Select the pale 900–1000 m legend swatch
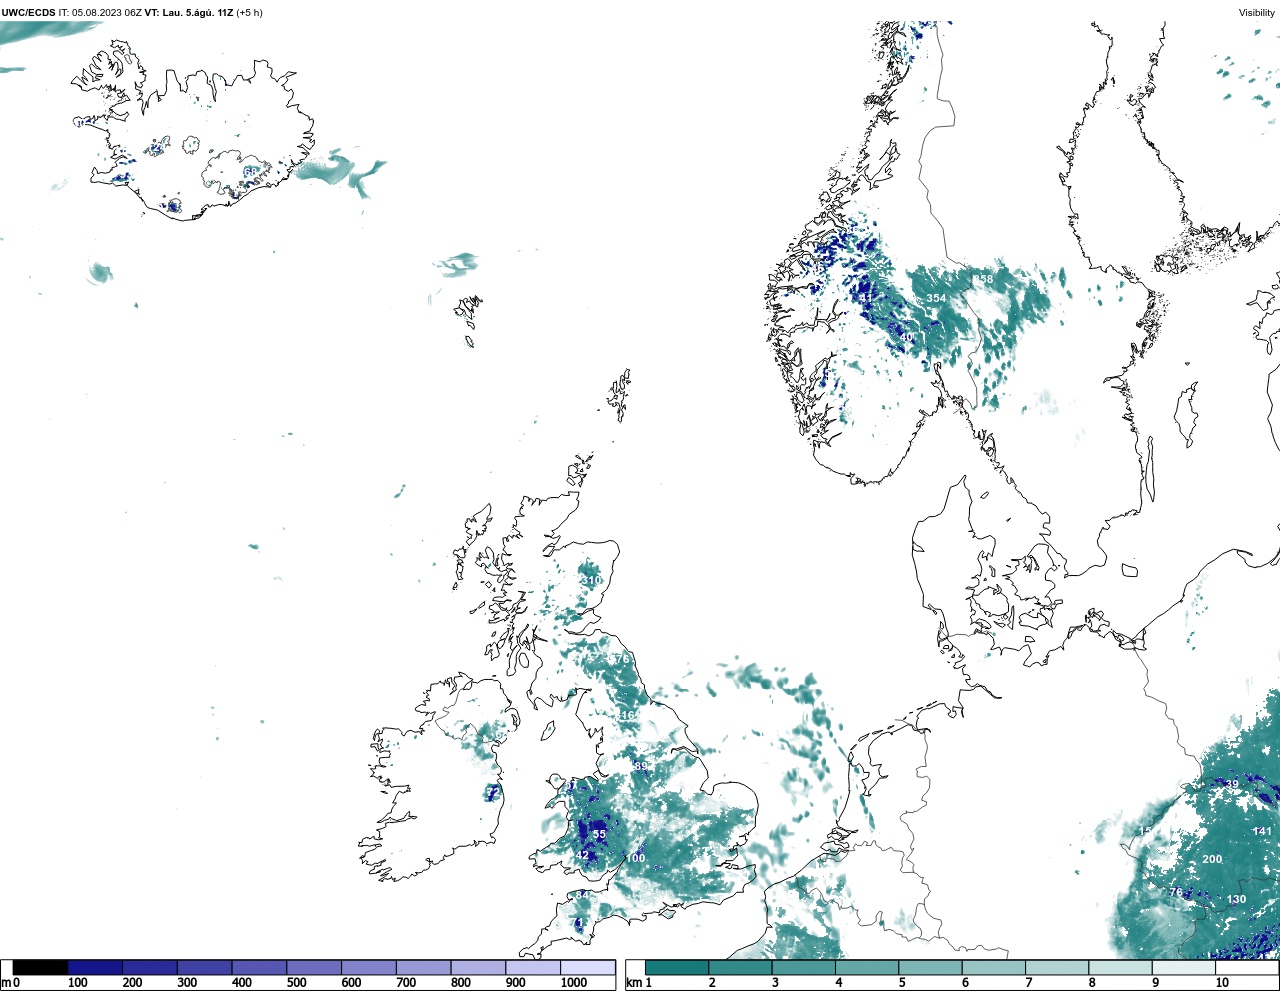 pyautogui.click(x=533, y=968)
